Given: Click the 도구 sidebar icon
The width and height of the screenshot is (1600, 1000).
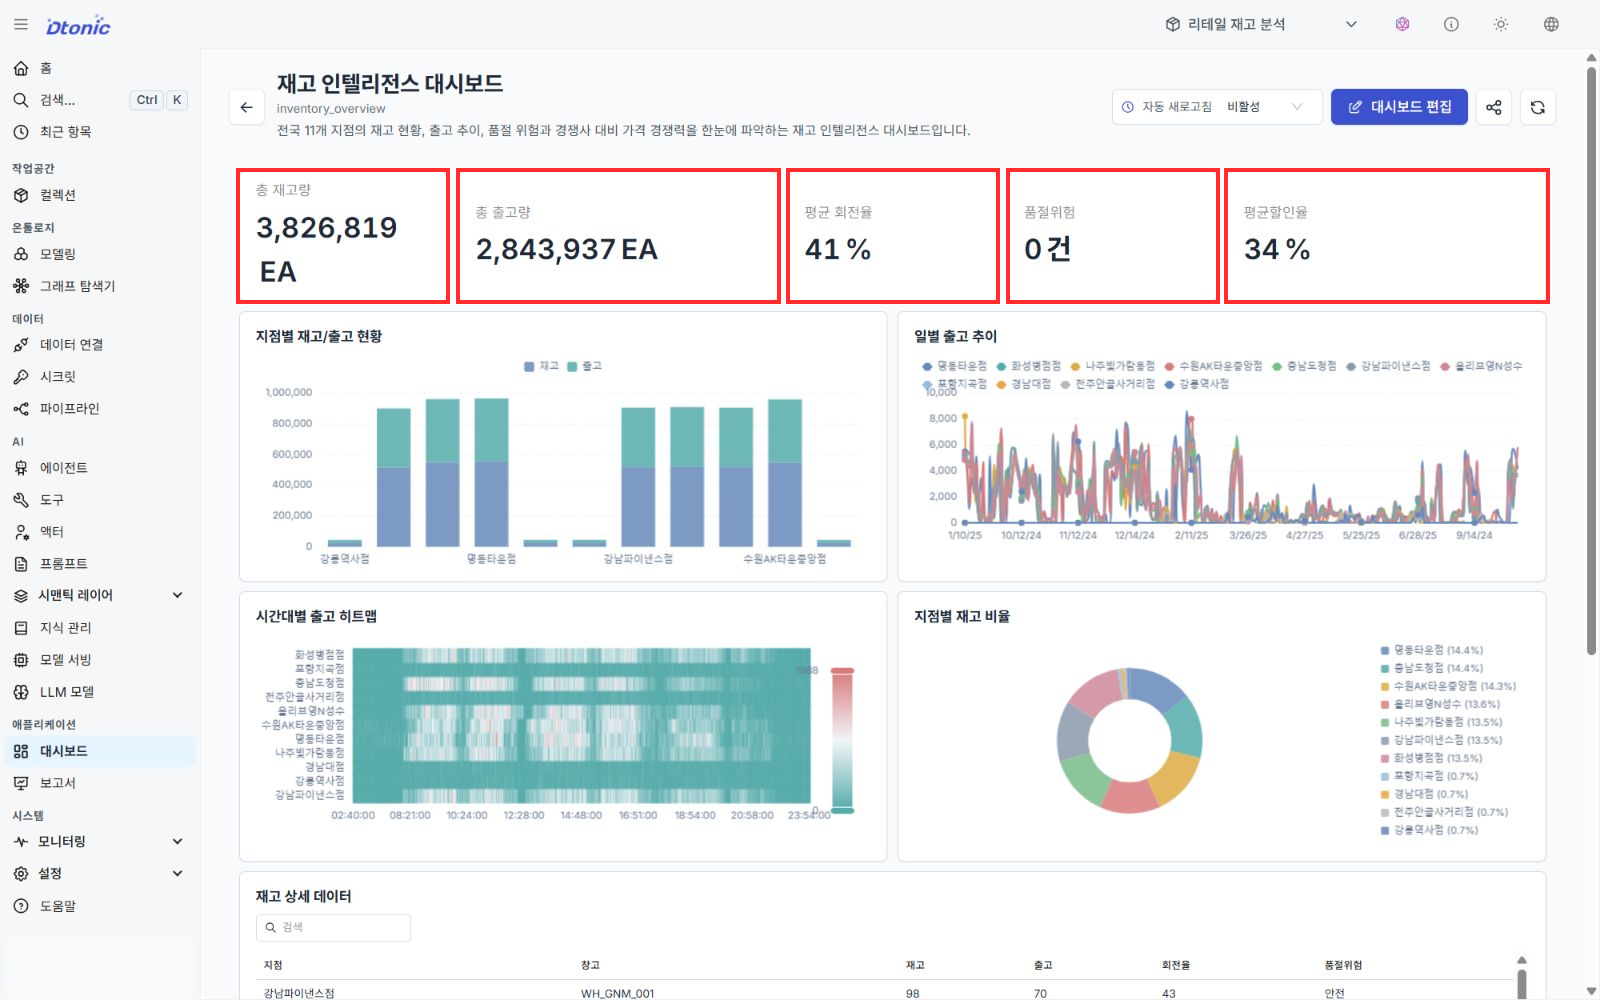Looking at the screenshot, I should pyautogui.click(x=21, y=500).
